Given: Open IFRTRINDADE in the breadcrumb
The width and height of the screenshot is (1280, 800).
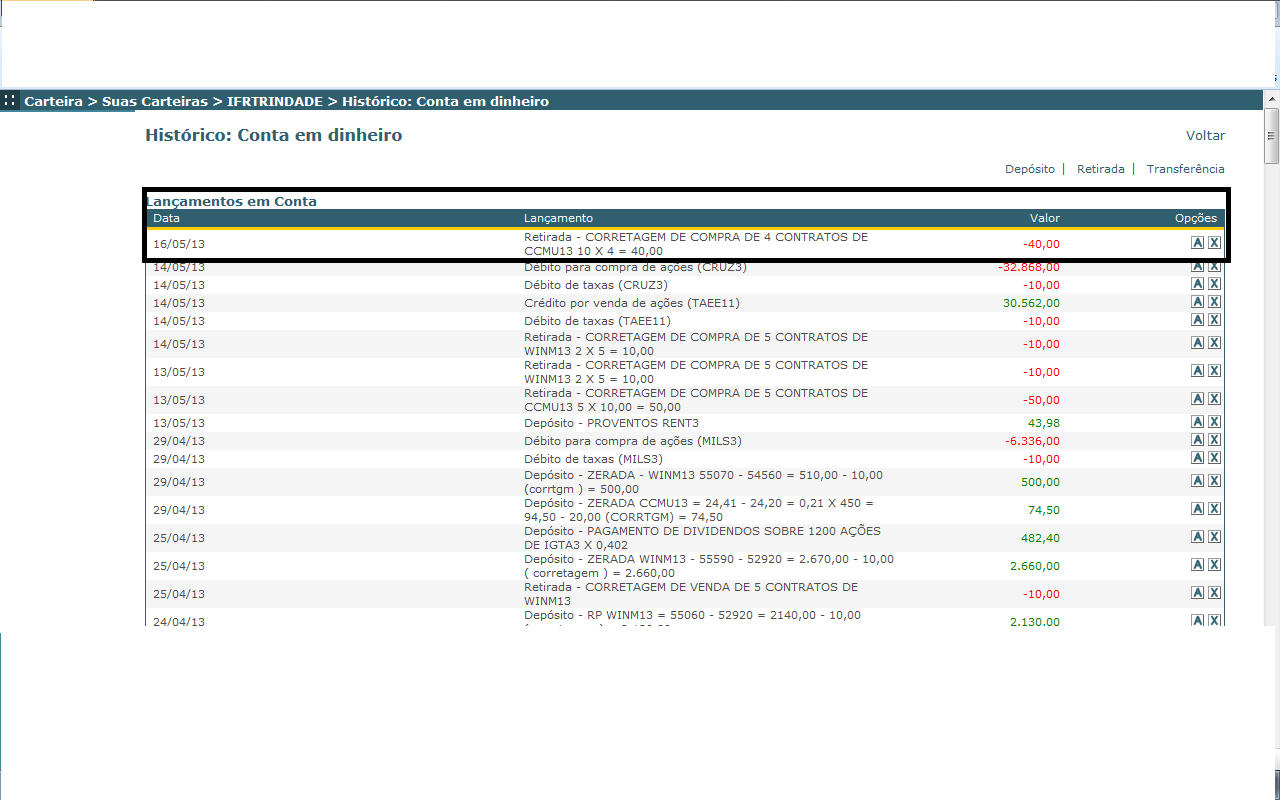Looking at the screenshot, I should tap(275, 101).
